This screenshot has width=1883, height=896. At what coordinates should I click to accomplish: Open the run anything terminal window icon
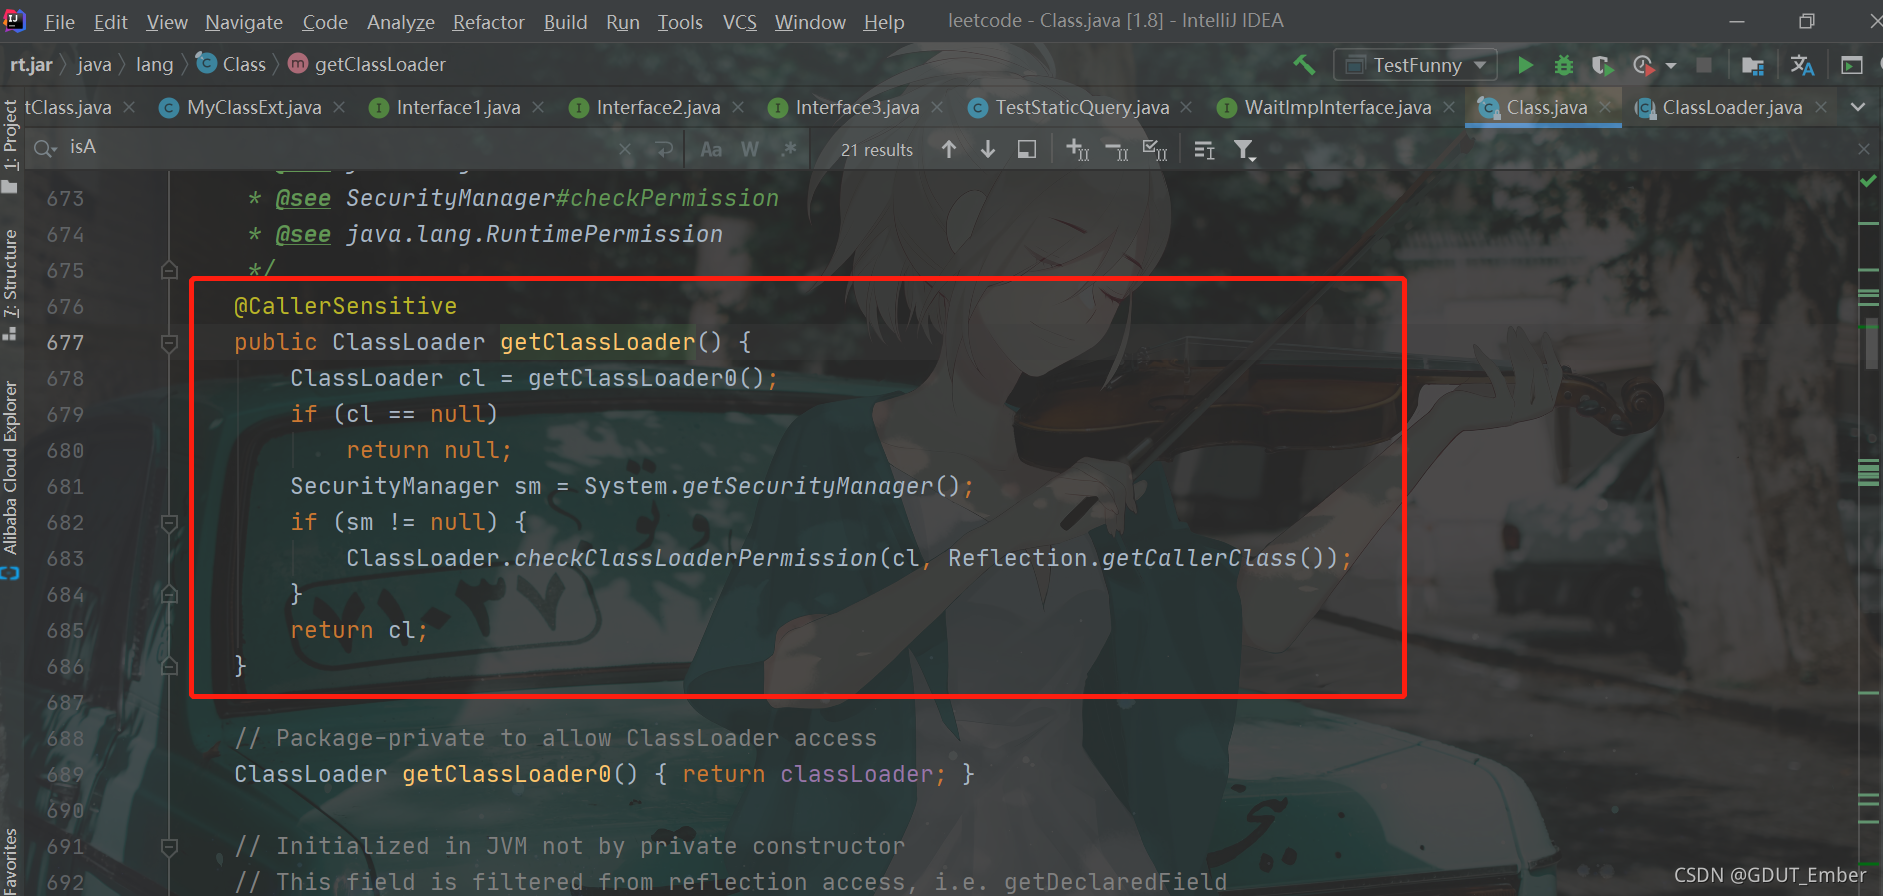(1852, 65)
